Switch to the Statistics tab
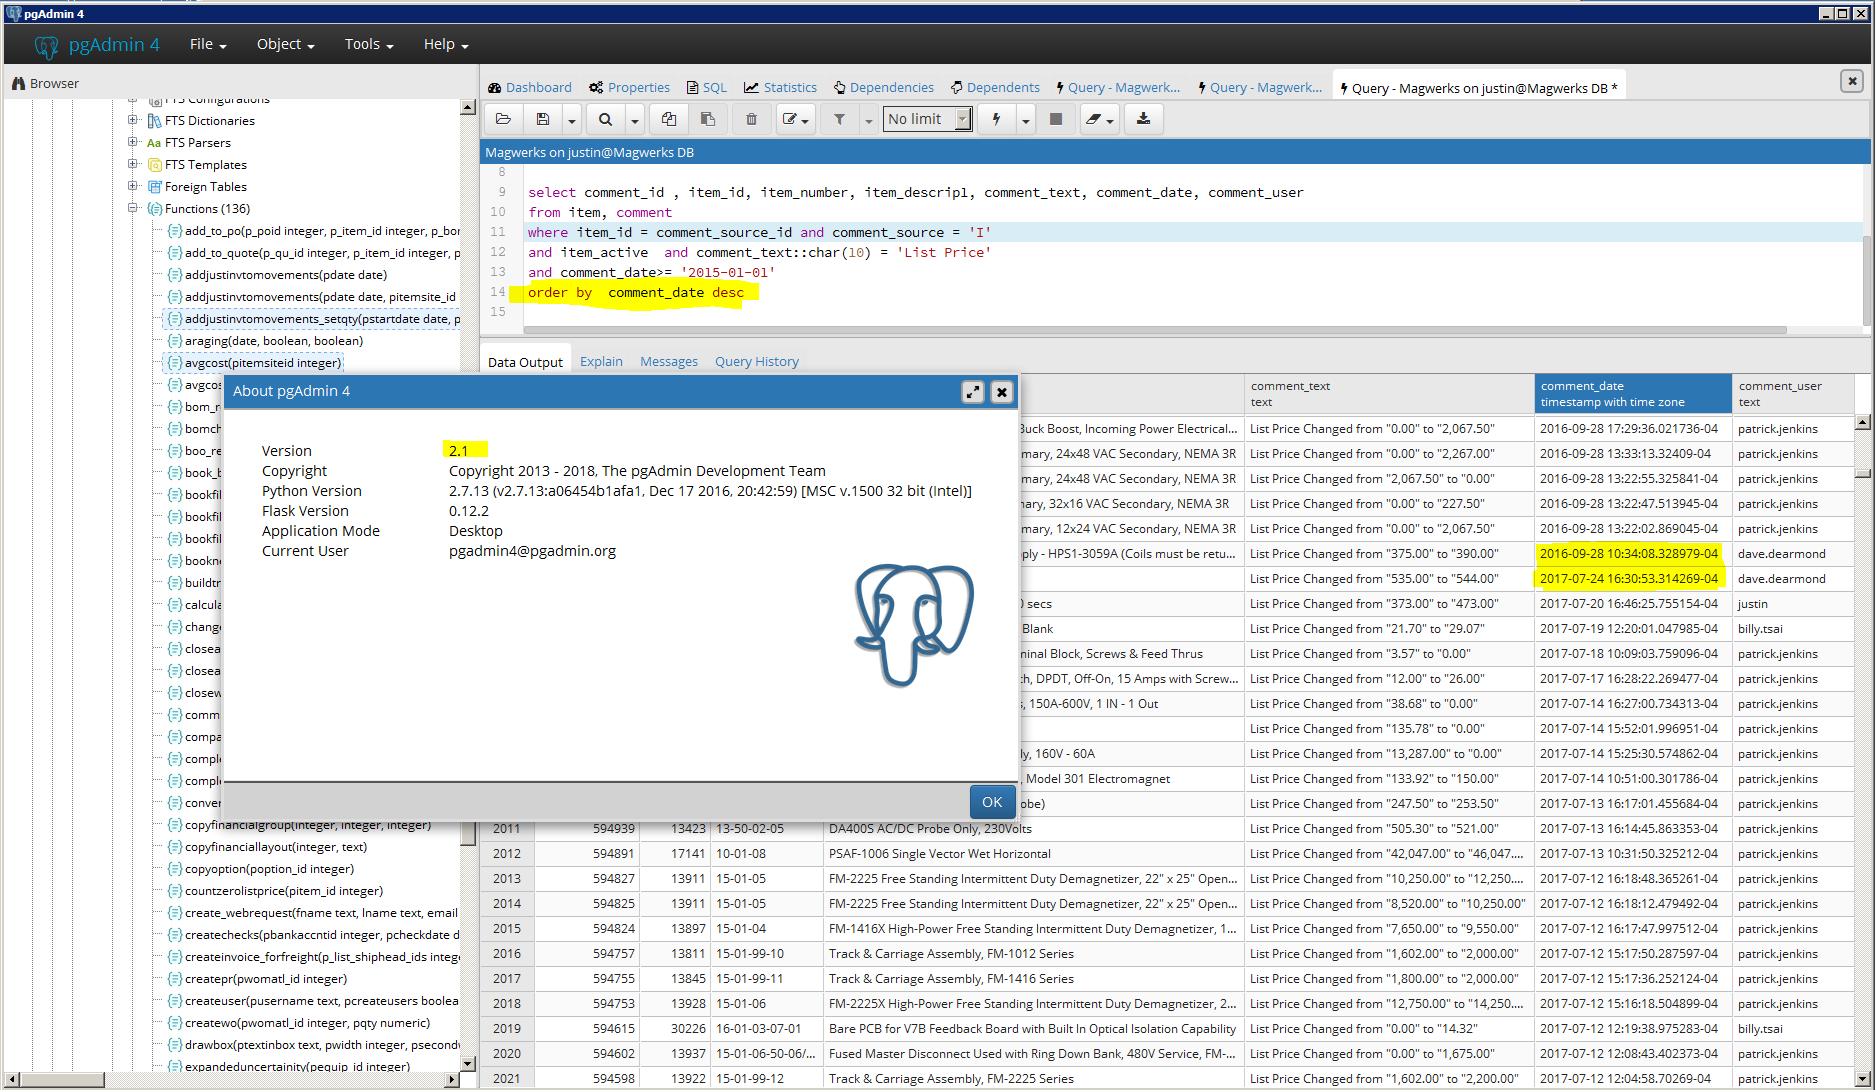Viewport: 1875px width, 1090px height. 780,88
